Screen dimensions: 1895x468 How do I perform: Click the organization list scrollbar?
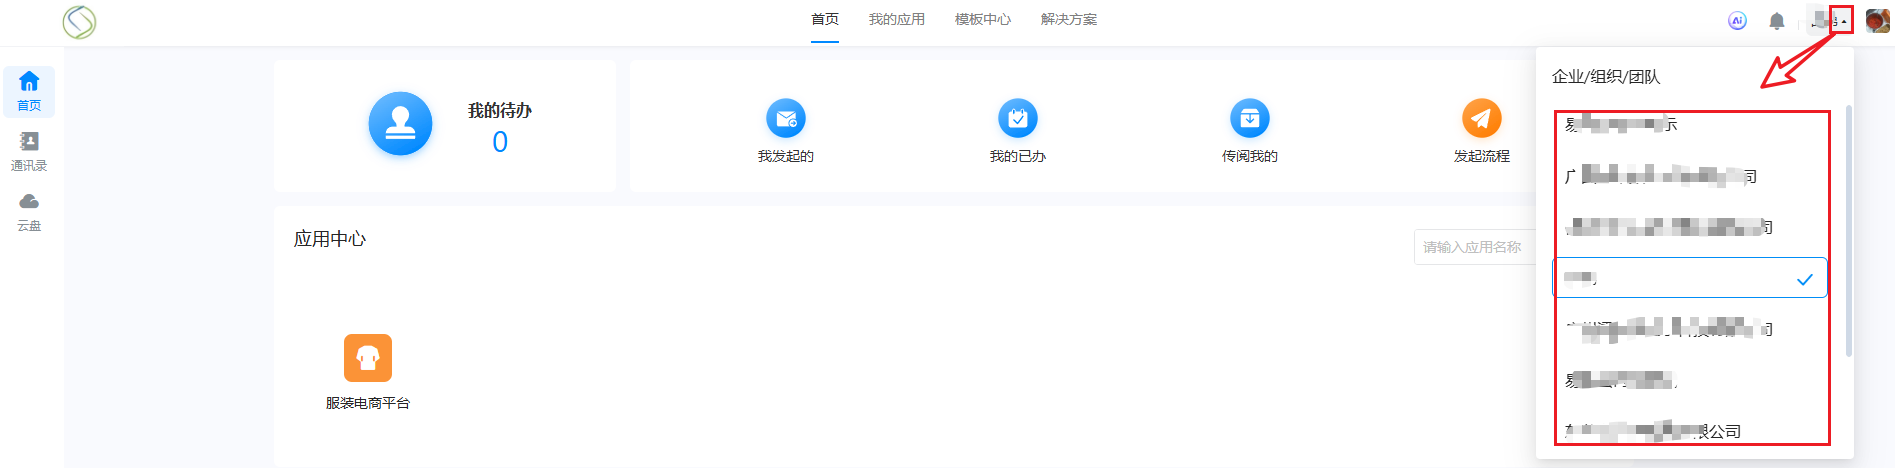click(x=1848, y=230)
